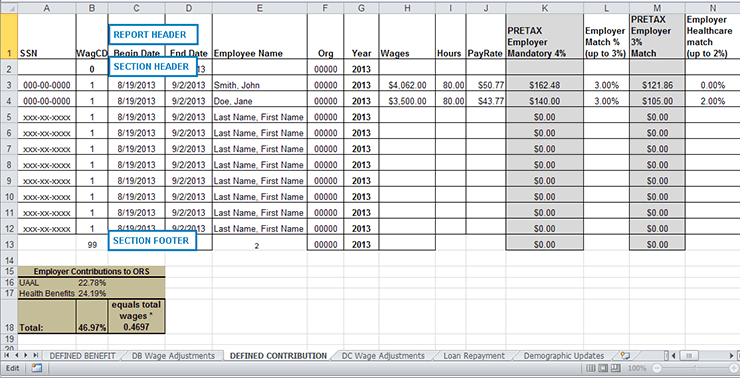Click the Select All corner button
740x378 pixels.
pyautogui.click(x=9, y=8)
